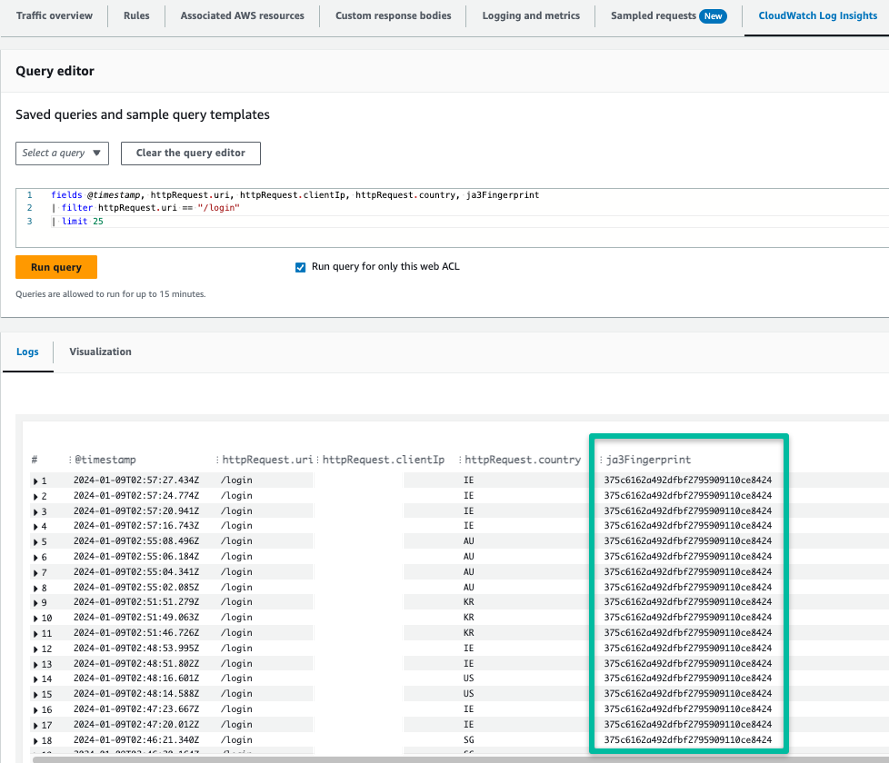Uncheck Run query for only this web ACL

[300, 267]
